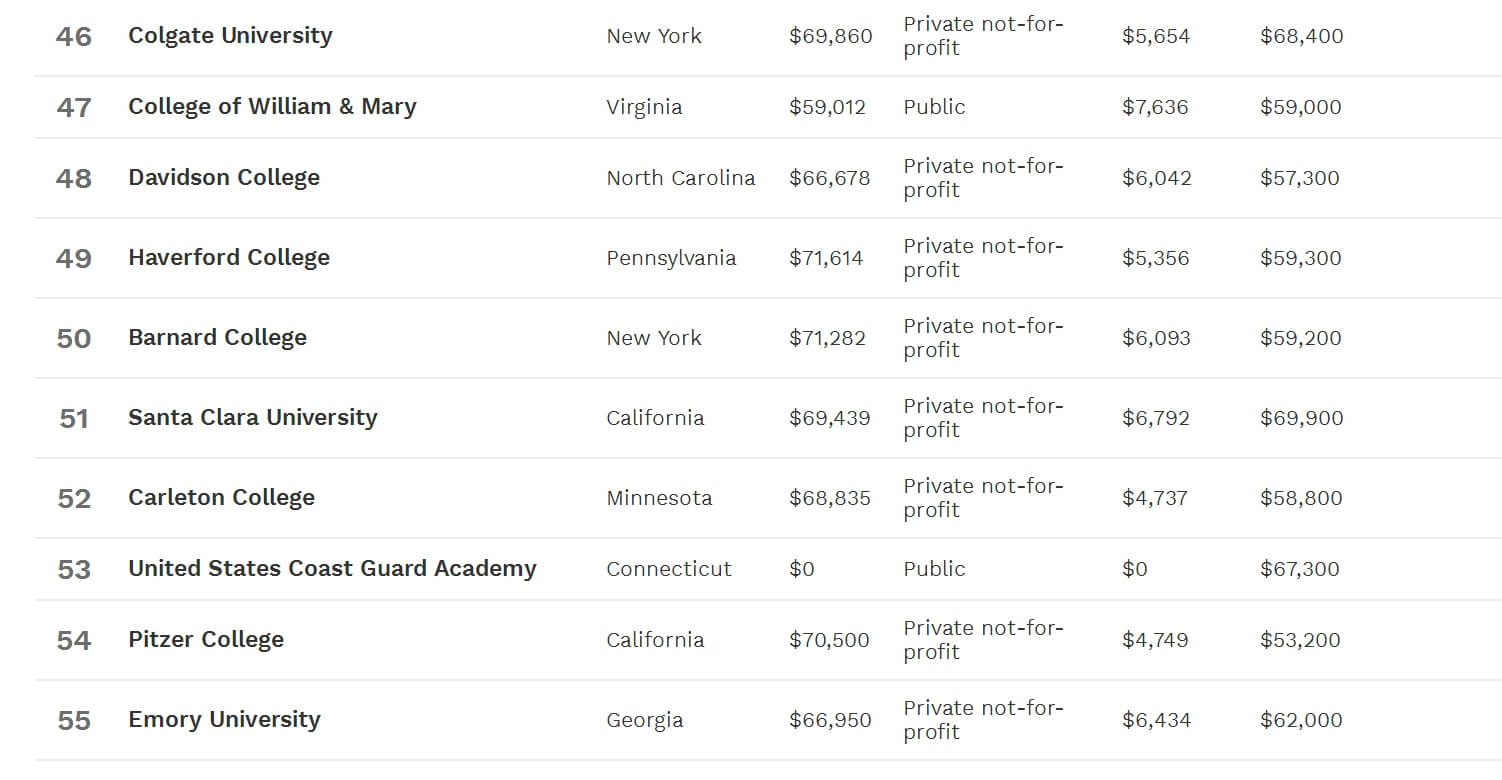Click the $69,900 salary for Santa Clara
Viewport: 1502px width, 780px height.
pos(1301,418)
